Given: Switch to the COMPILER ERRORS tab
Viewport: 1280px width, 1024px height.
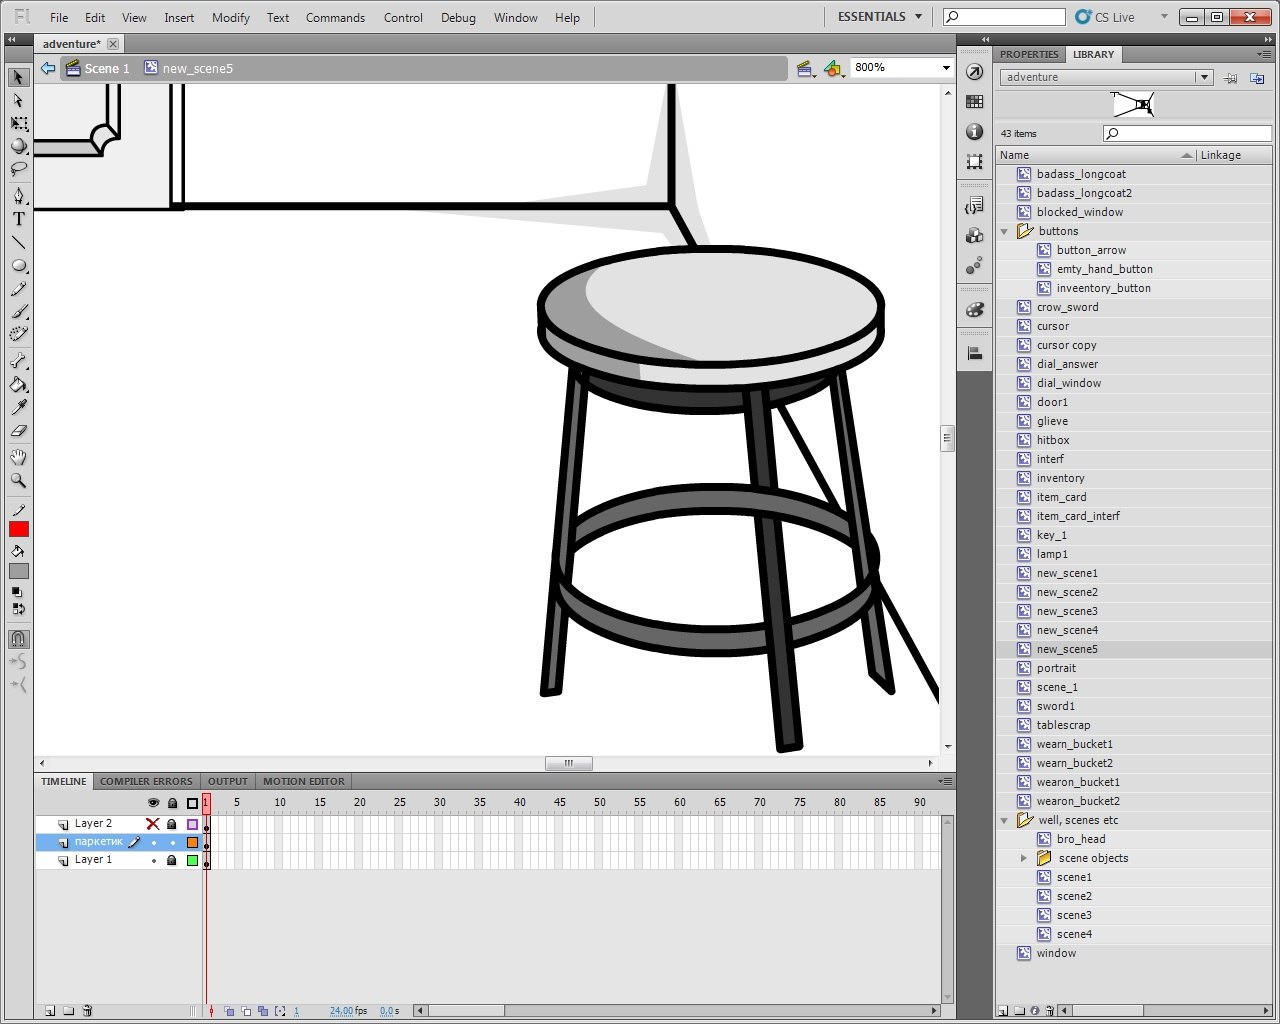Looking at the screenshot, I should 146,781.
